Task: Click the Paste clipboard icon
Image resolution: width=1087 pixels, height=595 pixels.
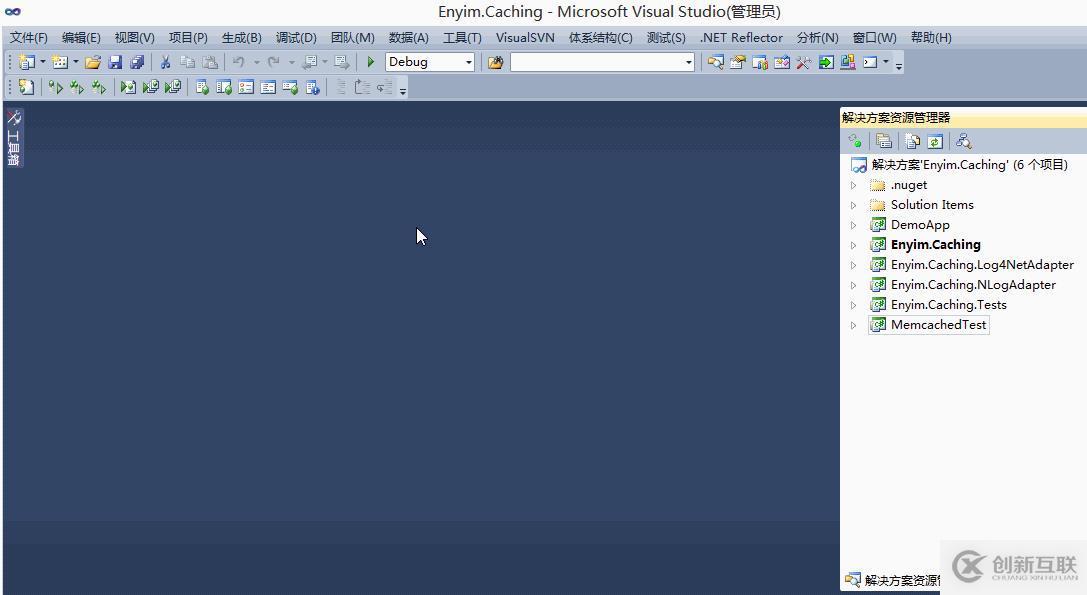Action: click(x=209, y=62)
